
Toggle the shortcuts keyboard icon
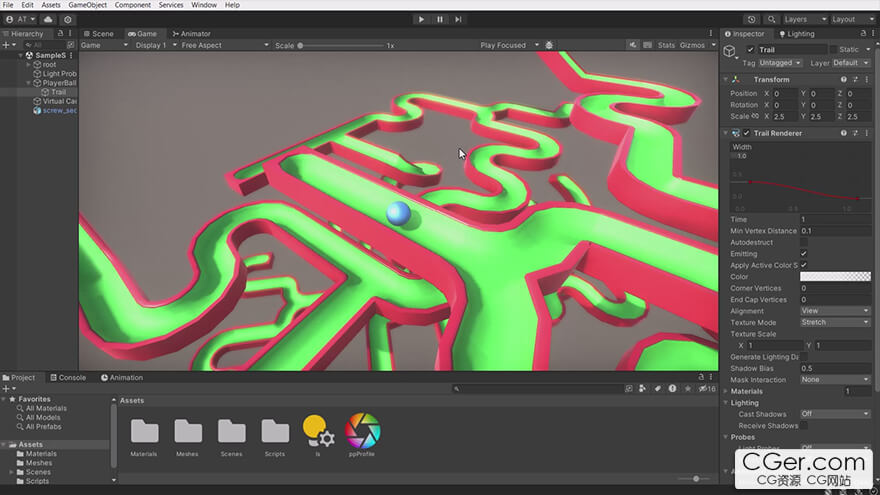click(x=647, y=45)
